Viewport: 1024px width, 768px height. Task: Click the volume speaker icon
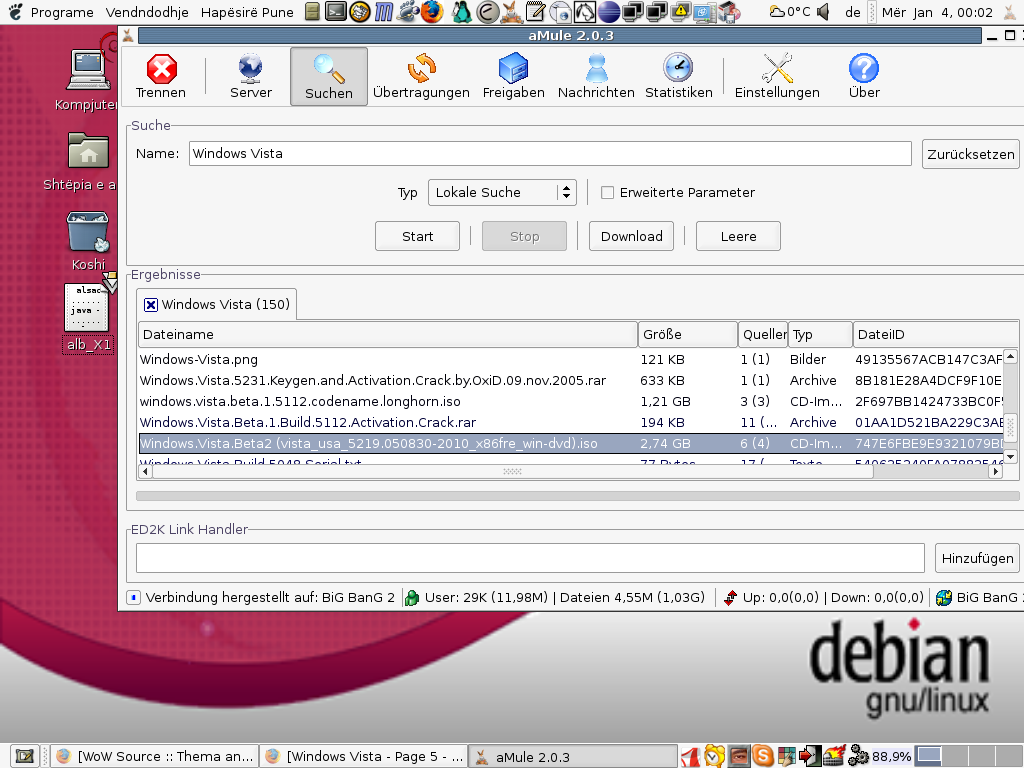pyautogui.click(x=824, y=12)
